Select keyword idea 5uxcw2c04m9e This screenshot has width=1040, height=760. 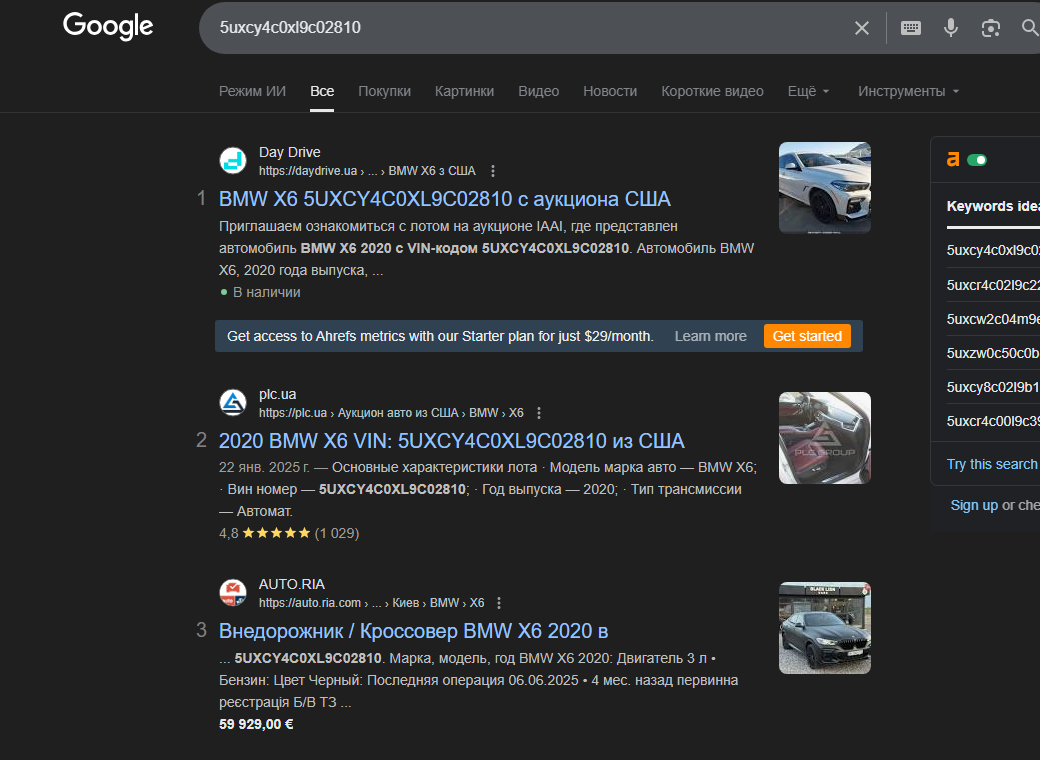coord(993,319)
